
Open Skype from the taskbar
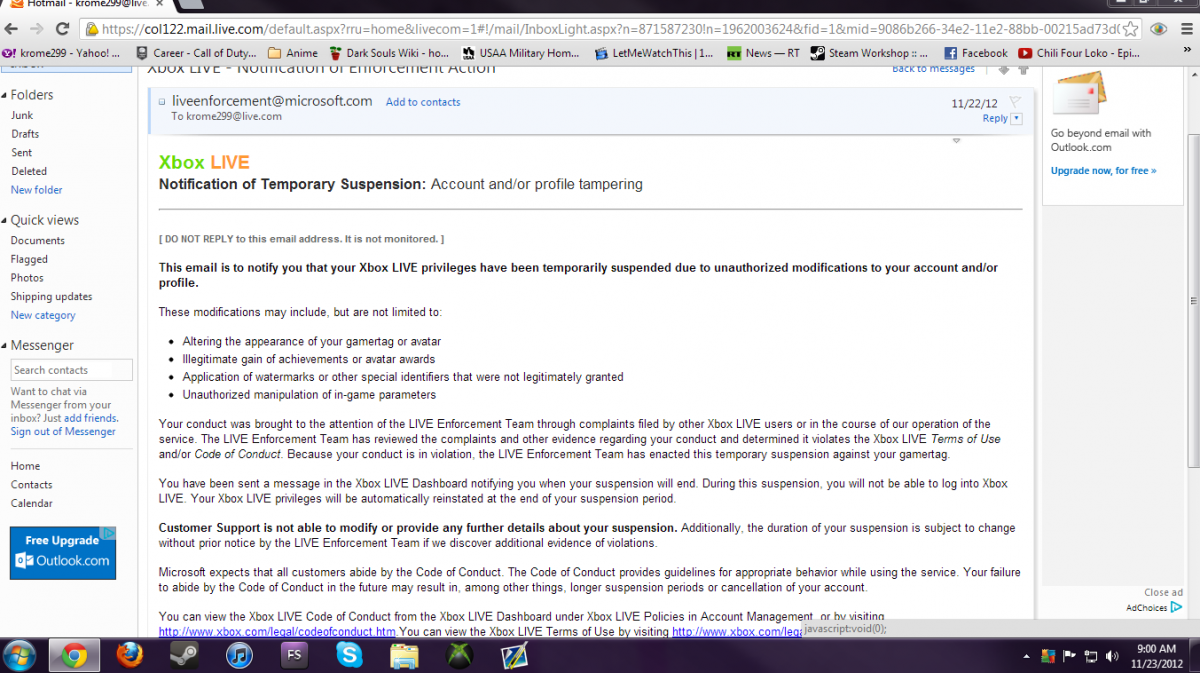[x=349, y=655]
